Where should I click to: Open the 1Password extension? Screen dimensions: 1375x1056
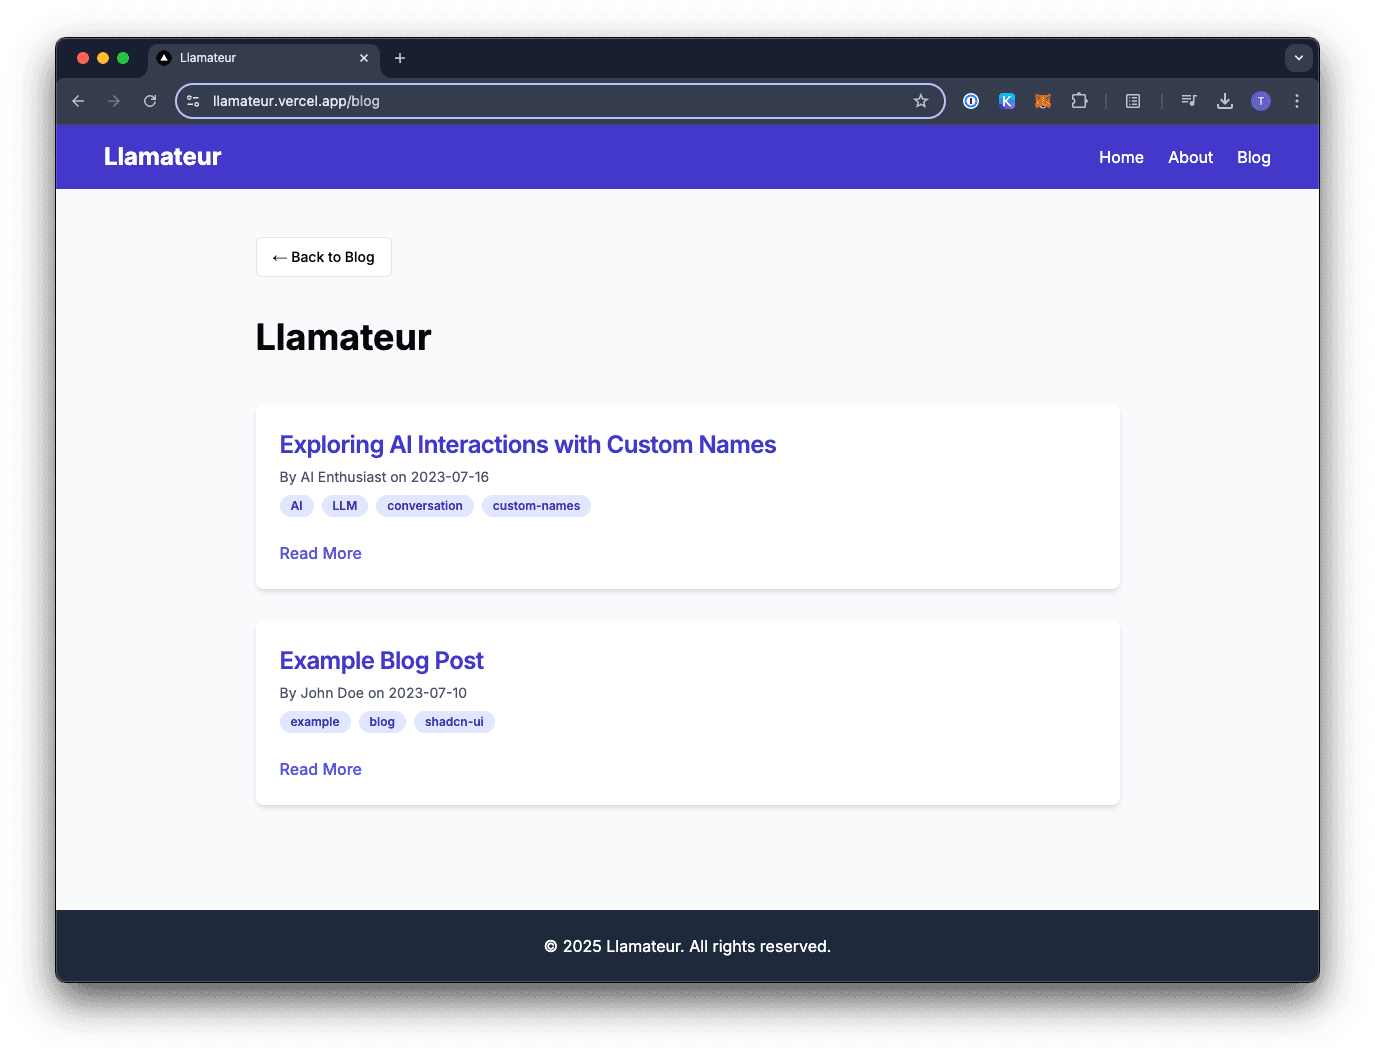[x=971, y=101]
